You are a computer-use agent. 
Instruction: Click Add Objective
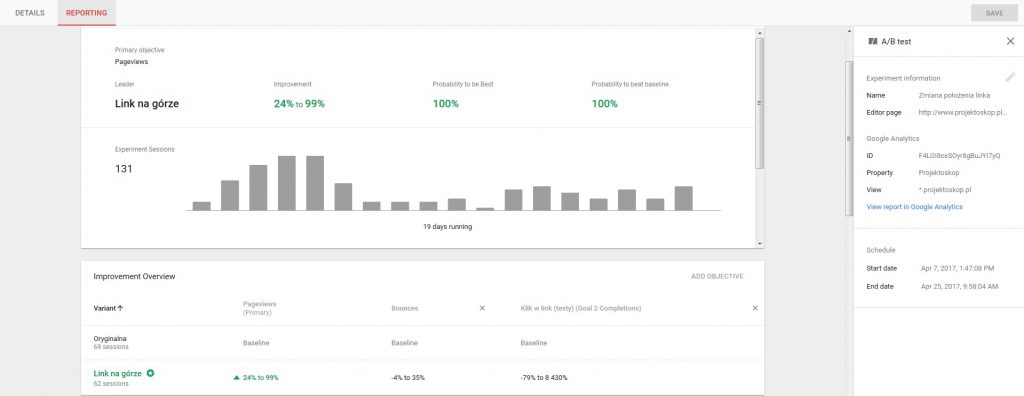(x=717, y=276)
